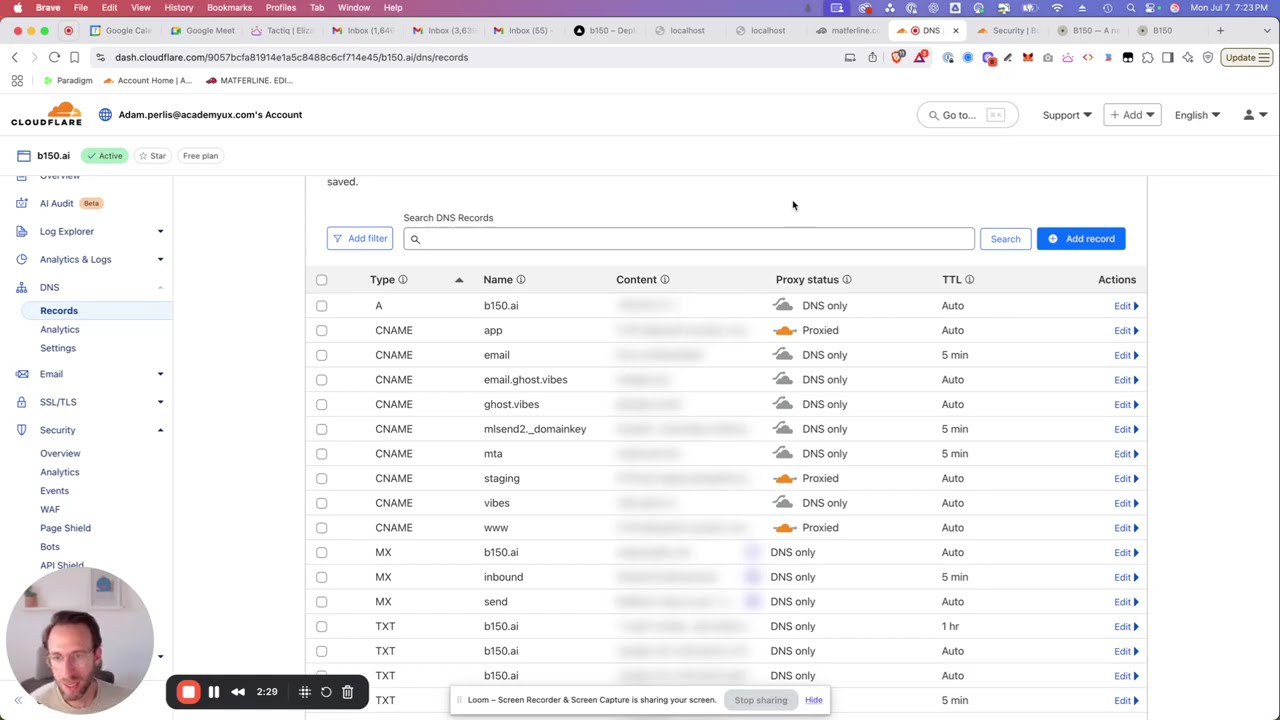Click the TTL column info icon

pyautogui.click(x=969, y=280)
